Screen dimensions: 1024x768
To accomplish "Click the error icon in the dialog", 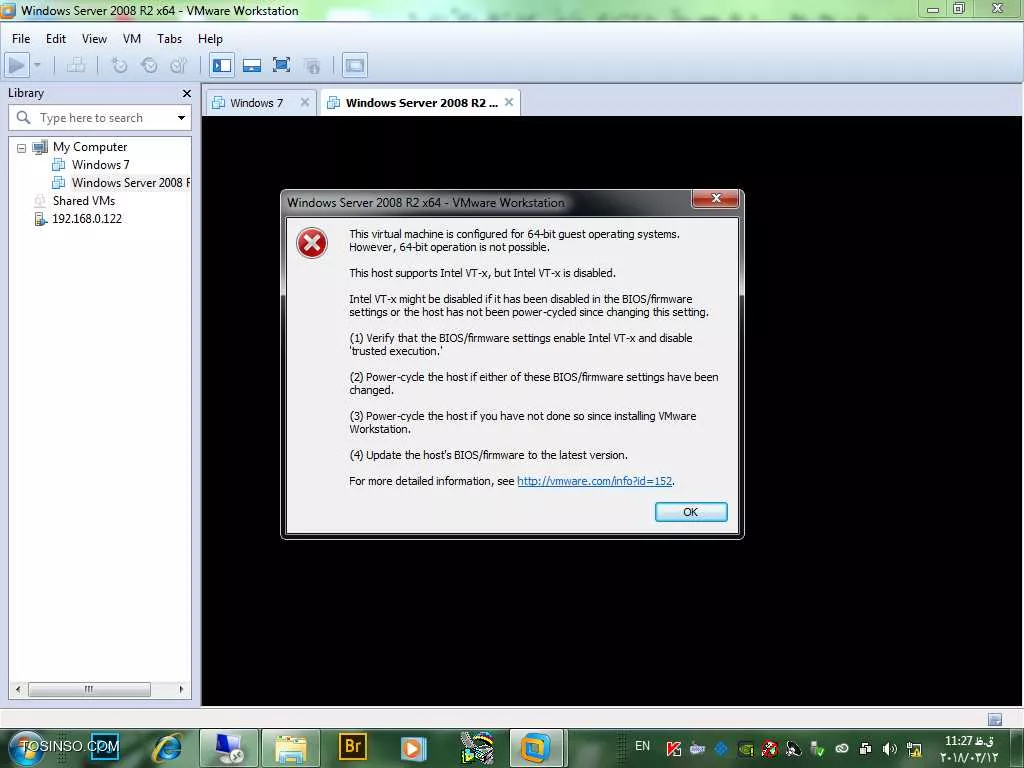I will (x=312, y=244).
